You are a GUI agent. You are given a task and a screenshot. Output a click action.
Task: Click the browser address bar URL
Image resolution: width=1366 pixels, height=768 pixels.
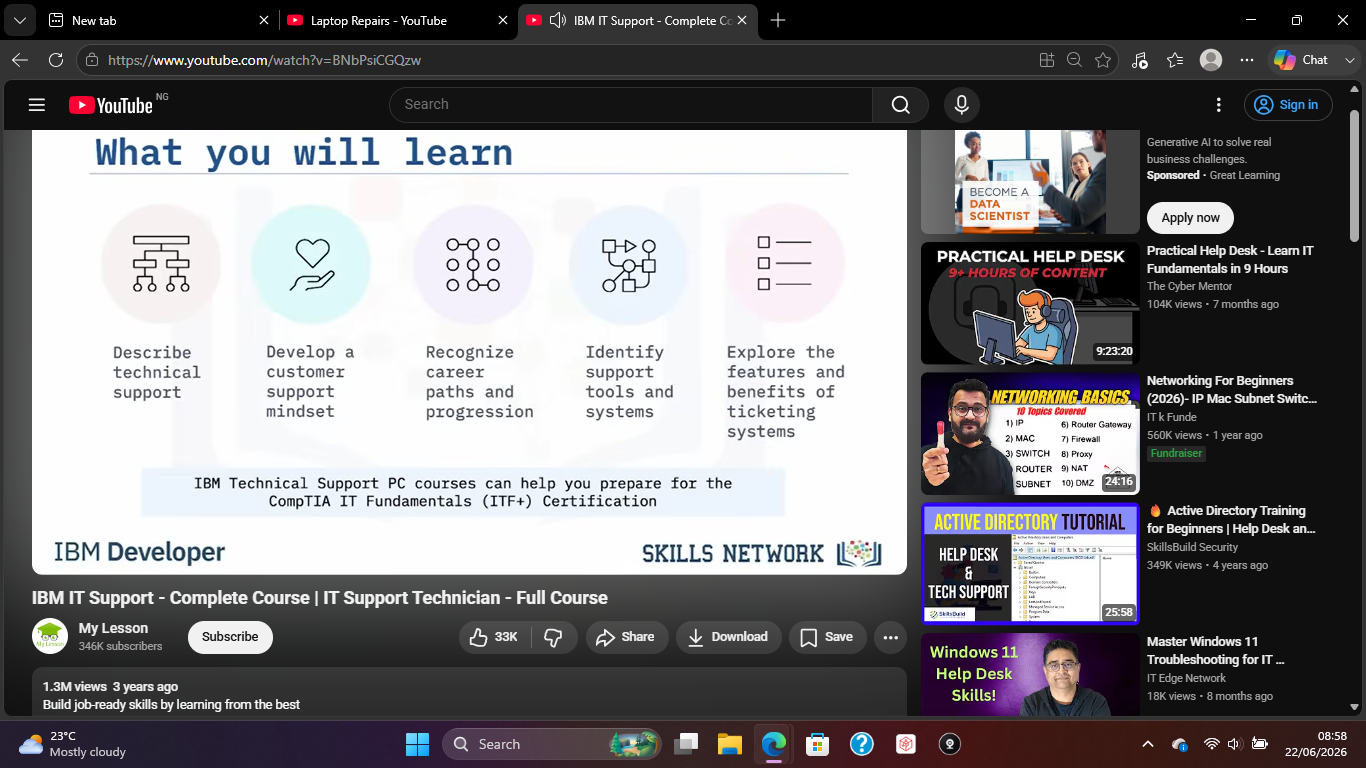click(x=264, y=60)
